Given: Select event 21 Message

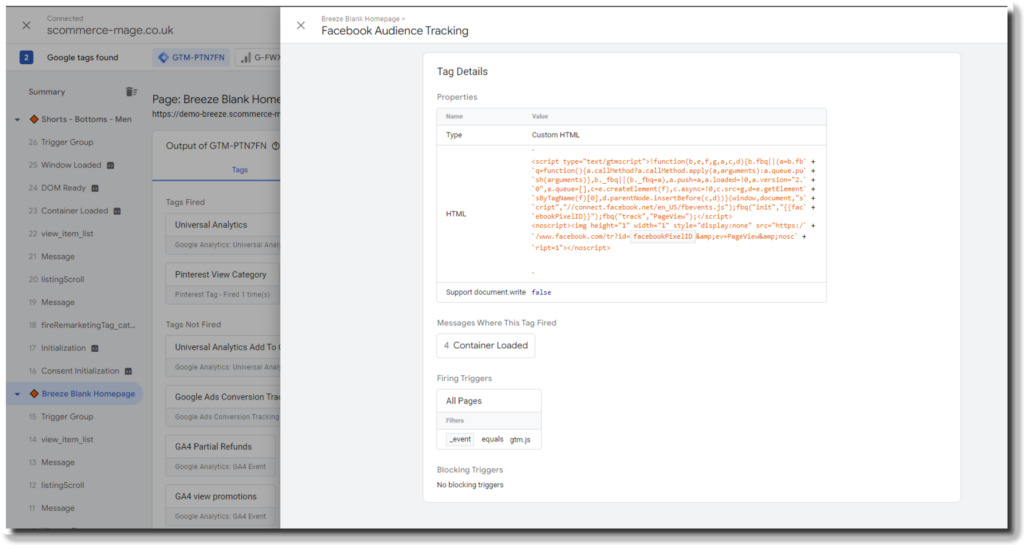Looking at the screenshot, I should point(52,257).
